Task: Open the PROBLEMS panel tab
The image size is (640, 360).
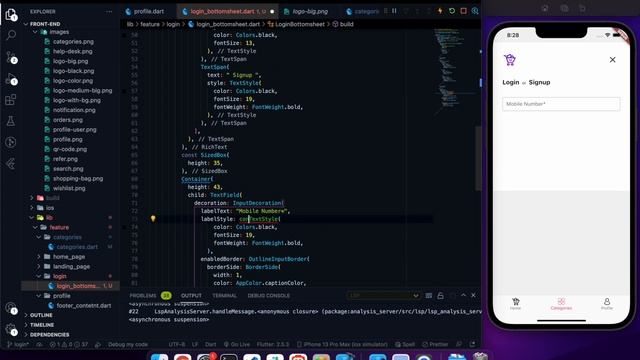Action: (143, 296)
